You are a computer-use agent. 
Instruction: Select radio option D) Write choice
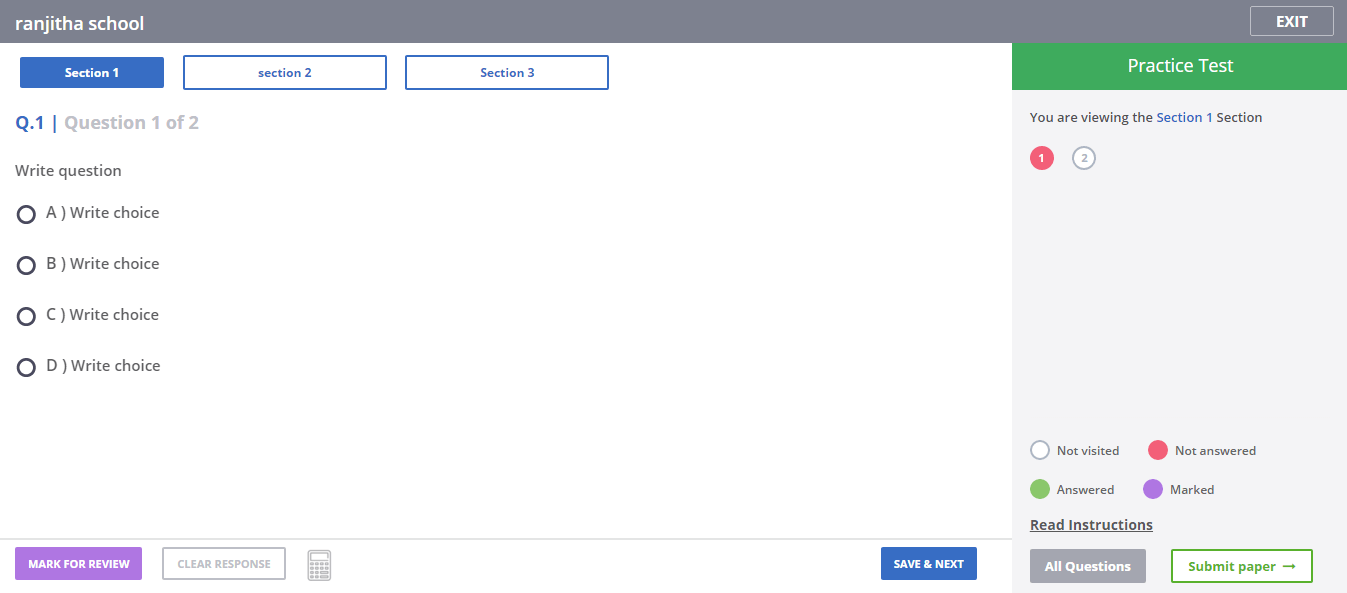coord(26,367)
